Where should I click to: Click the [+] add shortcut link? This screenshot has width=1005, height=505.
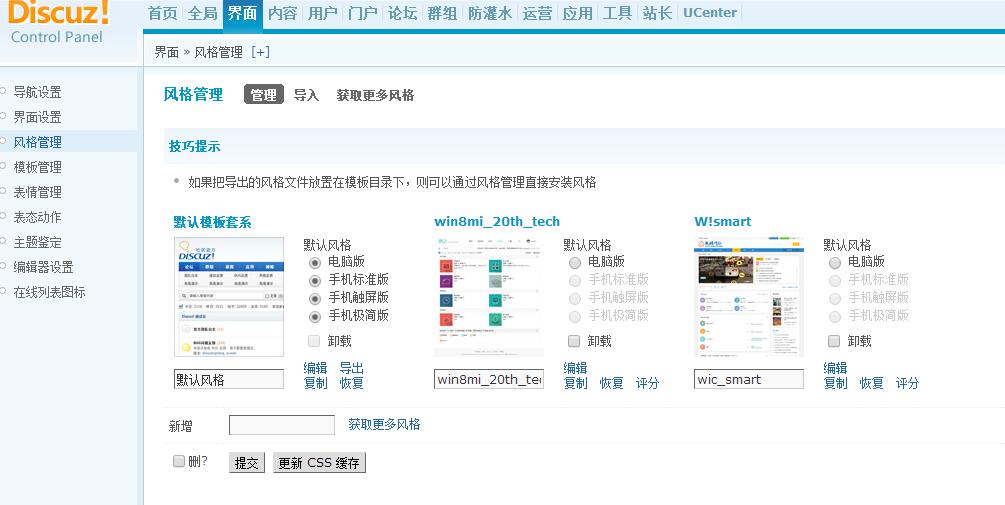pos(260,53)
